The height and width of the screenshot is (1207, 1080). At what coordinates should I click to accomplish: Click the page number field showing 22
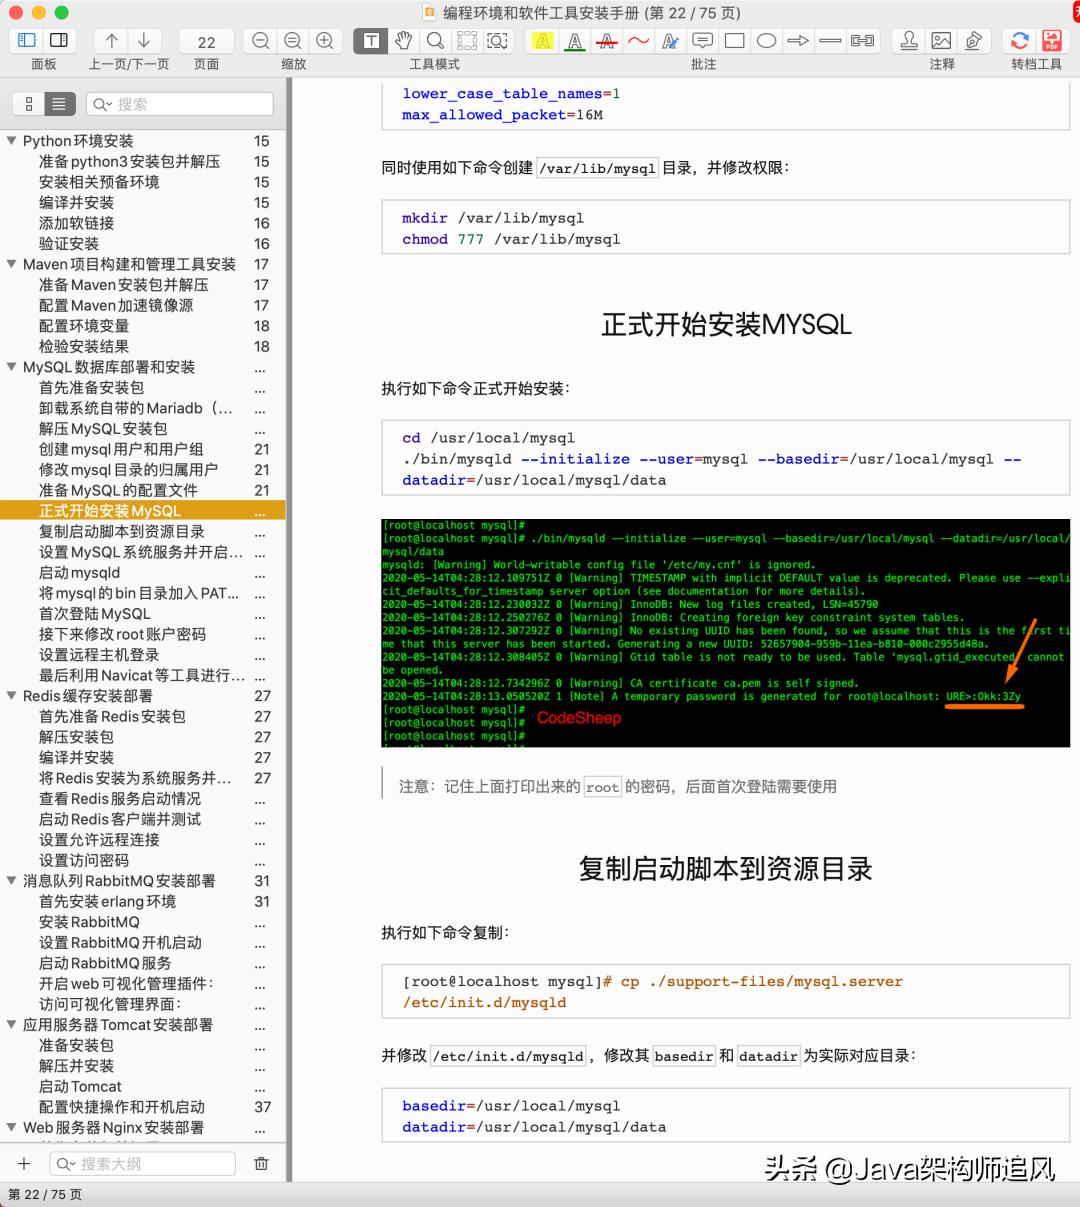pyautogui.click(x=205, y=41)
